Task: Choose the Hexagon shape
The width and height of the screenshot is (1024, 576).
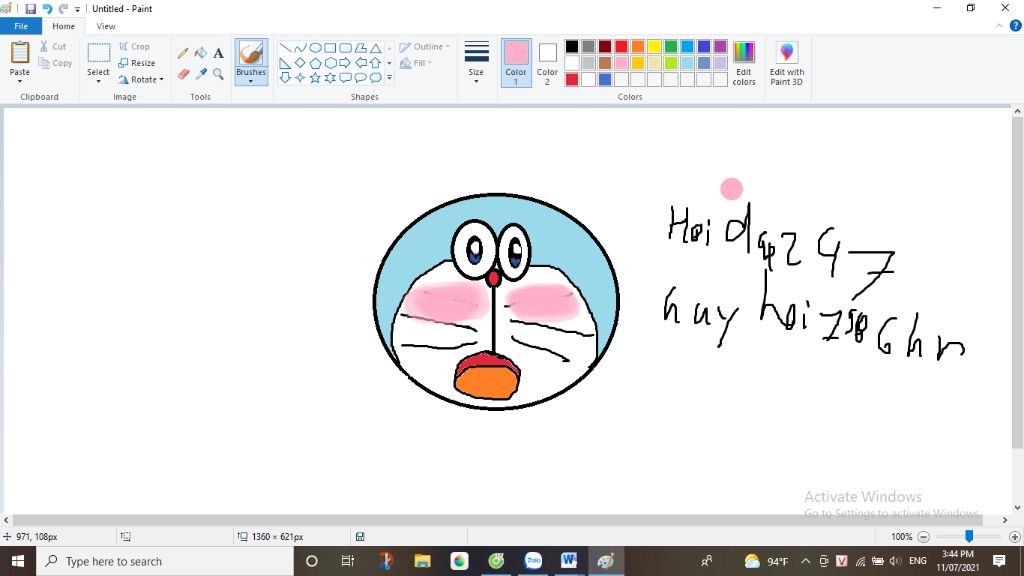Action: click(x=330, y=63)
